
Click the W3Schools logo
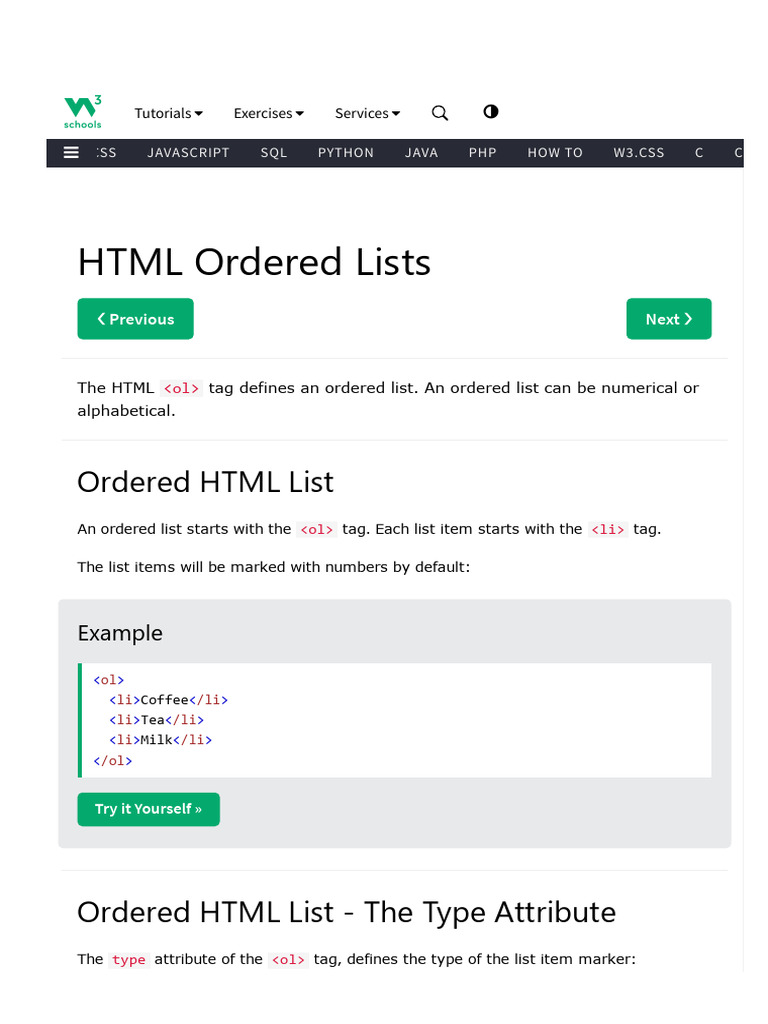coord(82,112)
